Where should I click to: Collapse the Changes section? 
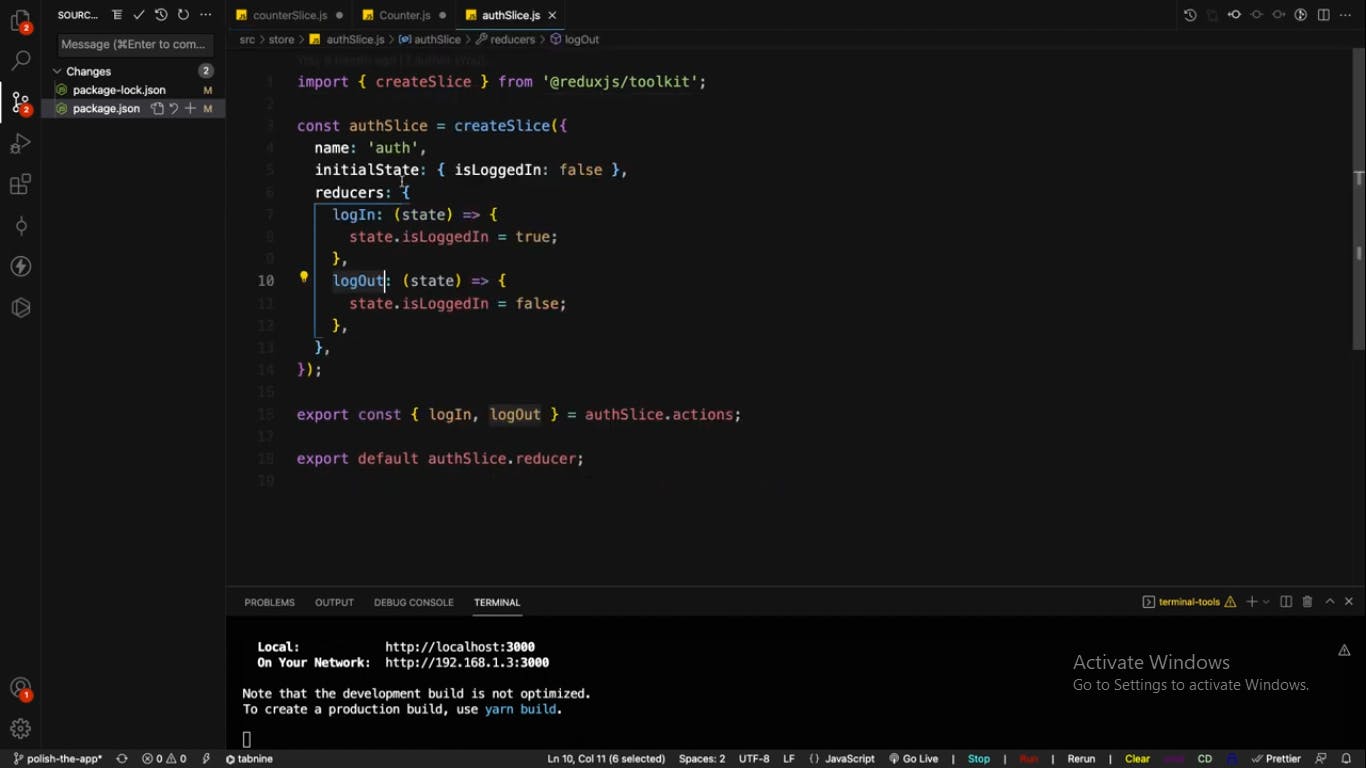57,71
